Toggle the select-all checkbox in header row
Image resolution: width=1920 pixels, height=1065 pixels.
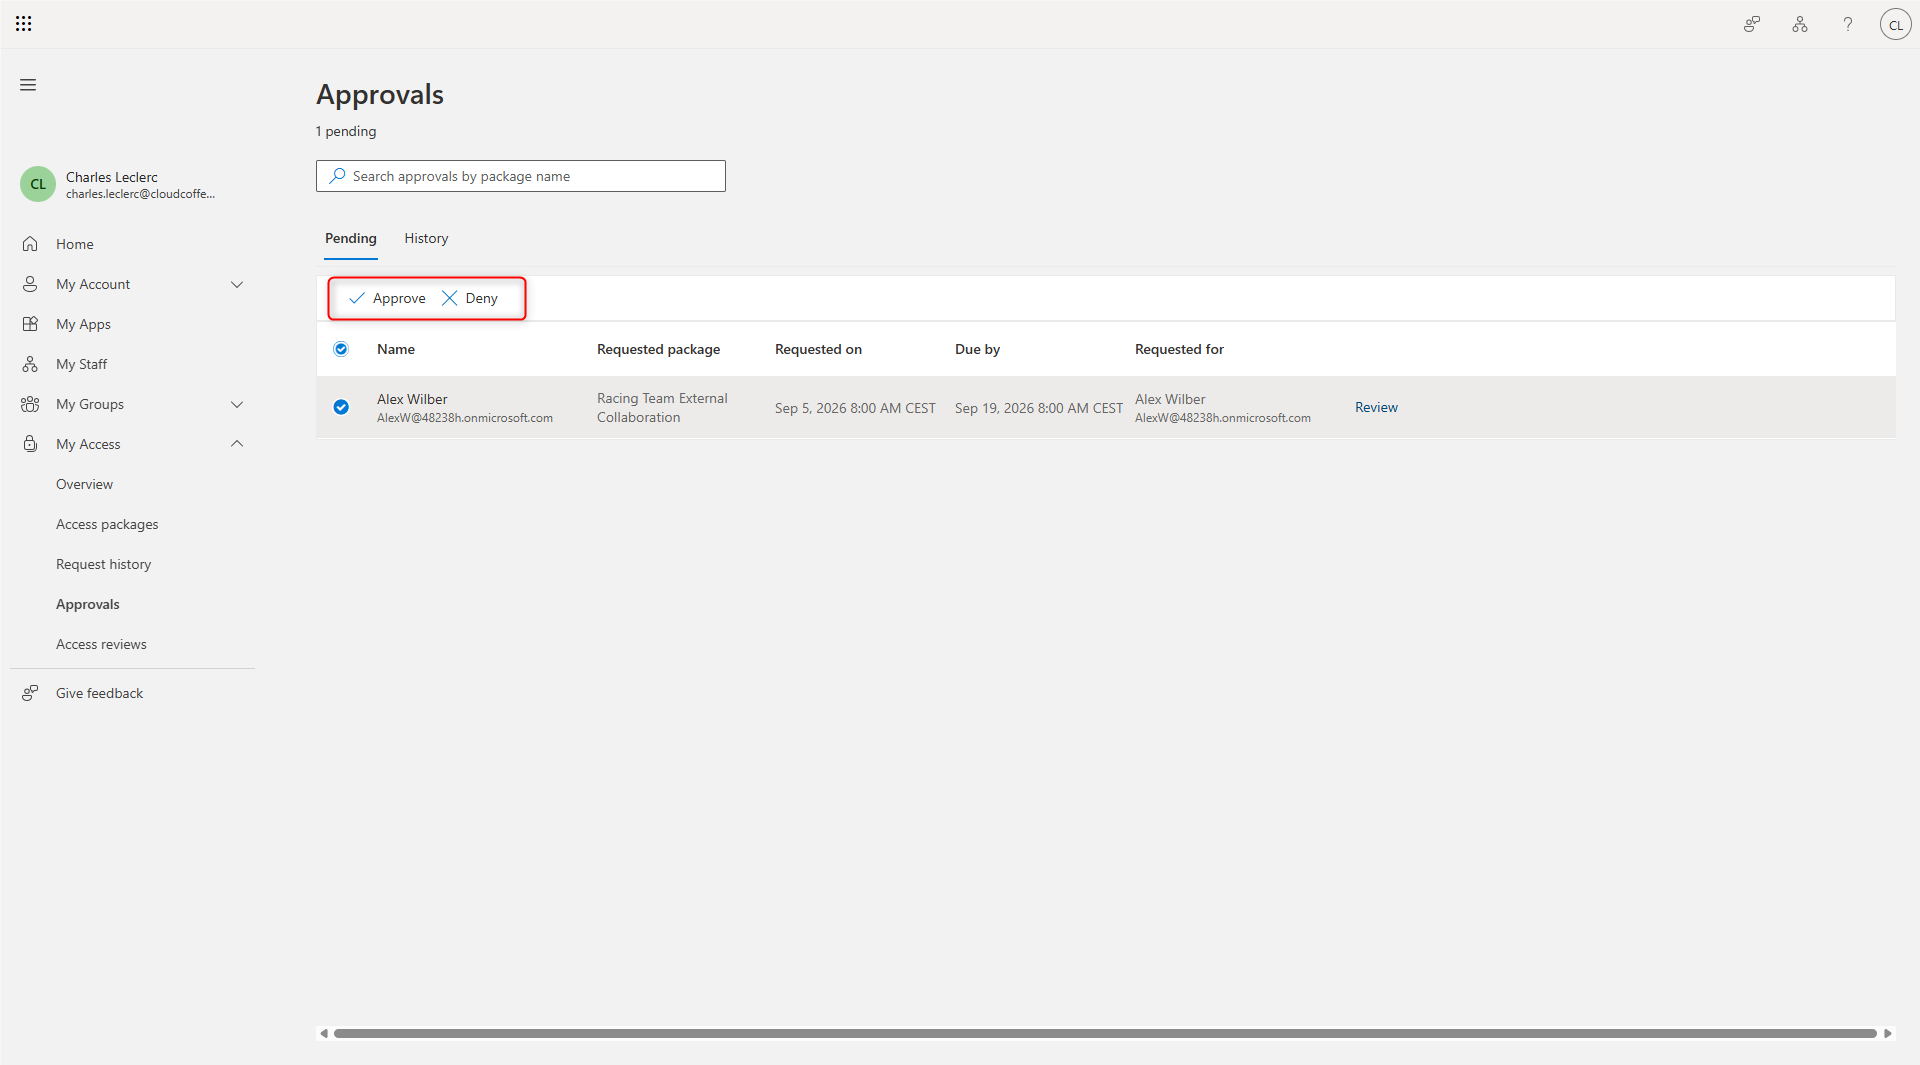[341, 349]
